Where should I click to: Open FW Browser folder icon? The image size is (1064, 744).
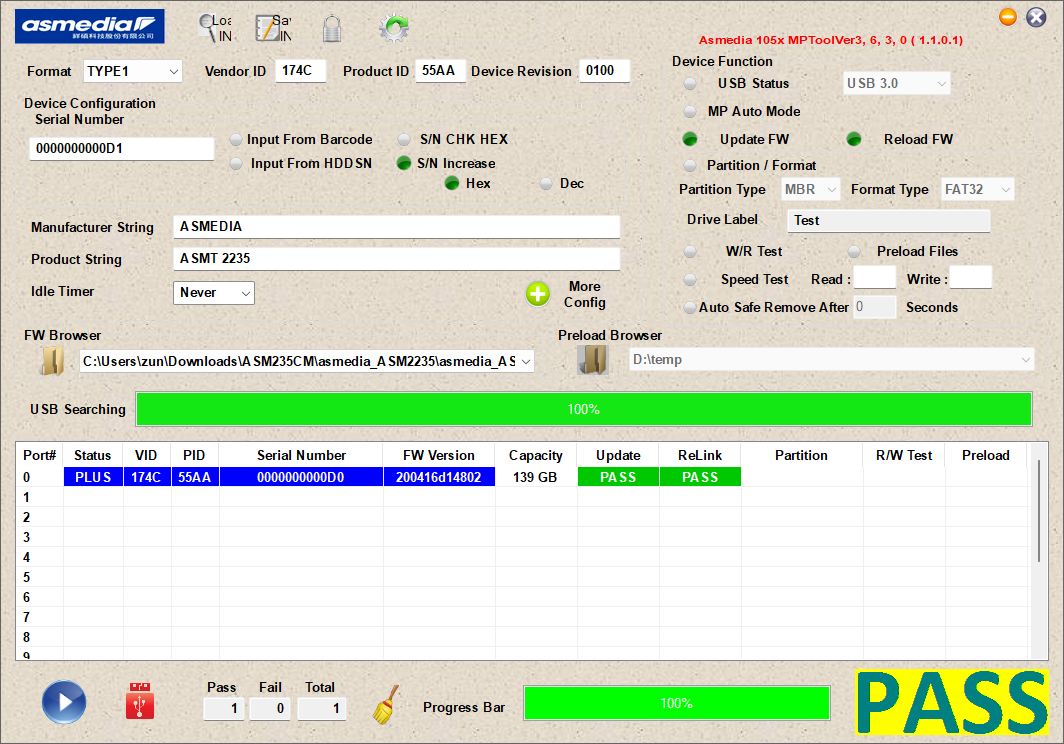coord(52,361)
